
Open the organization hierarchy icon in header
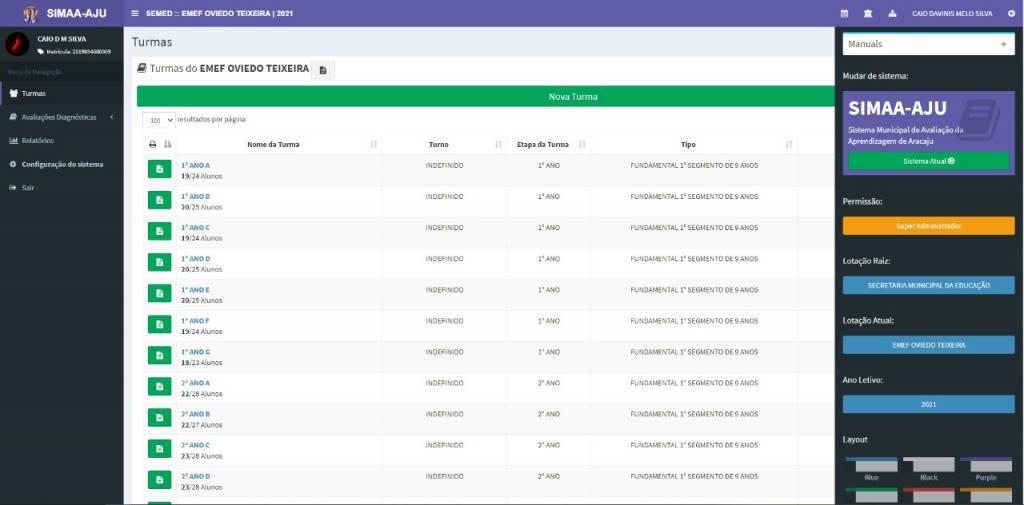(x=891, y=13)
